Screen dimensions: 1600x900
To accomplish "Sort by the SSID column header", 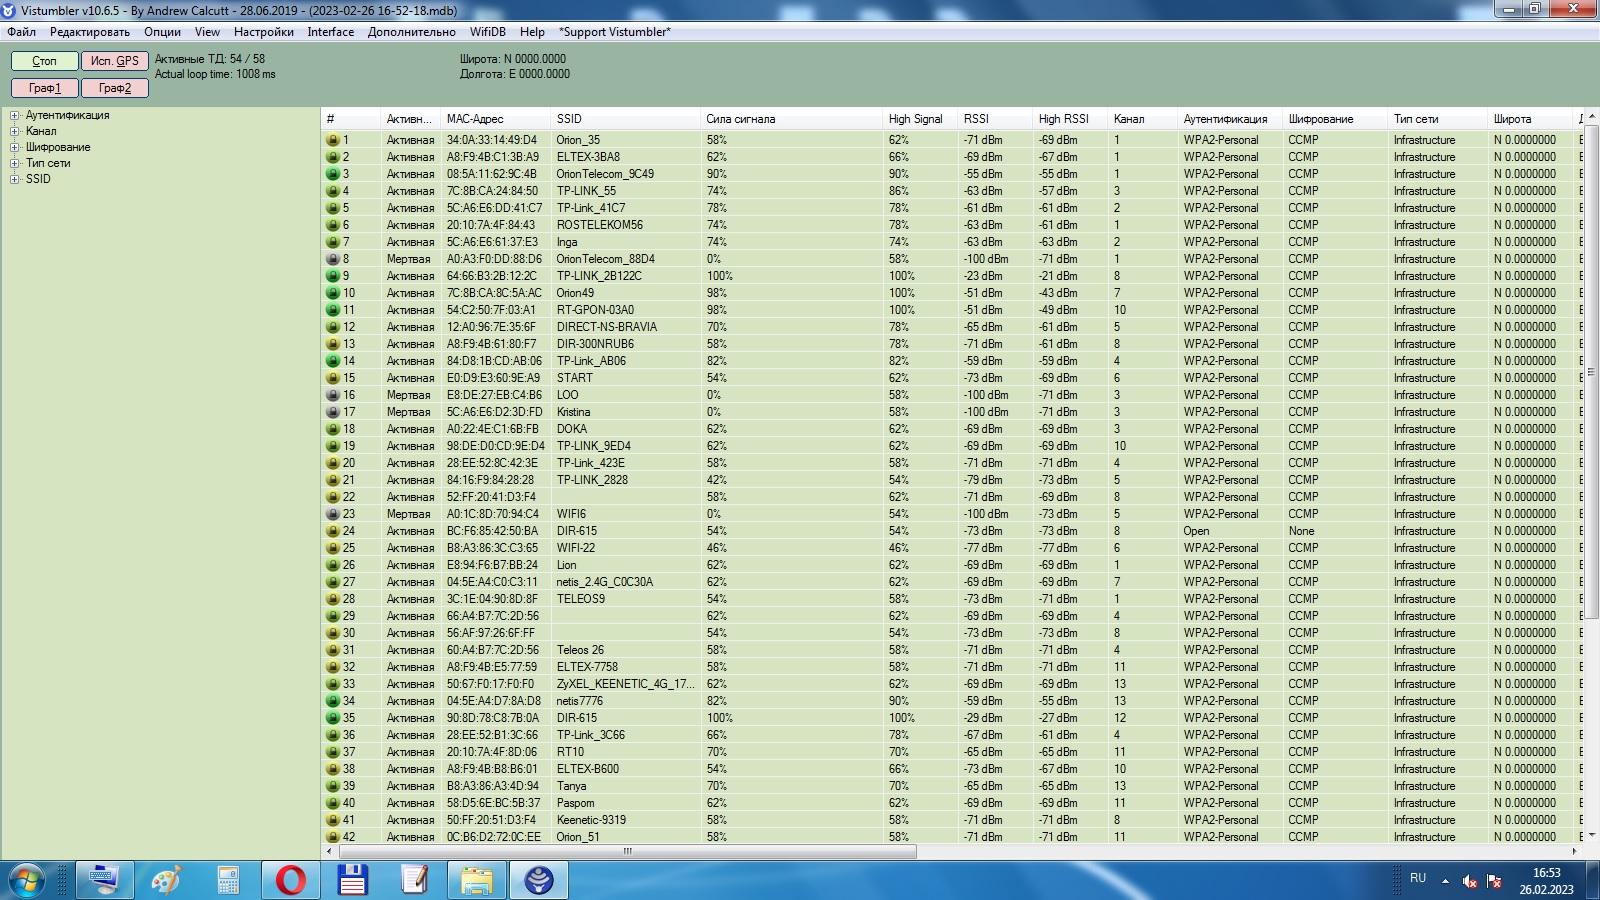I will [x=625, y=119].
